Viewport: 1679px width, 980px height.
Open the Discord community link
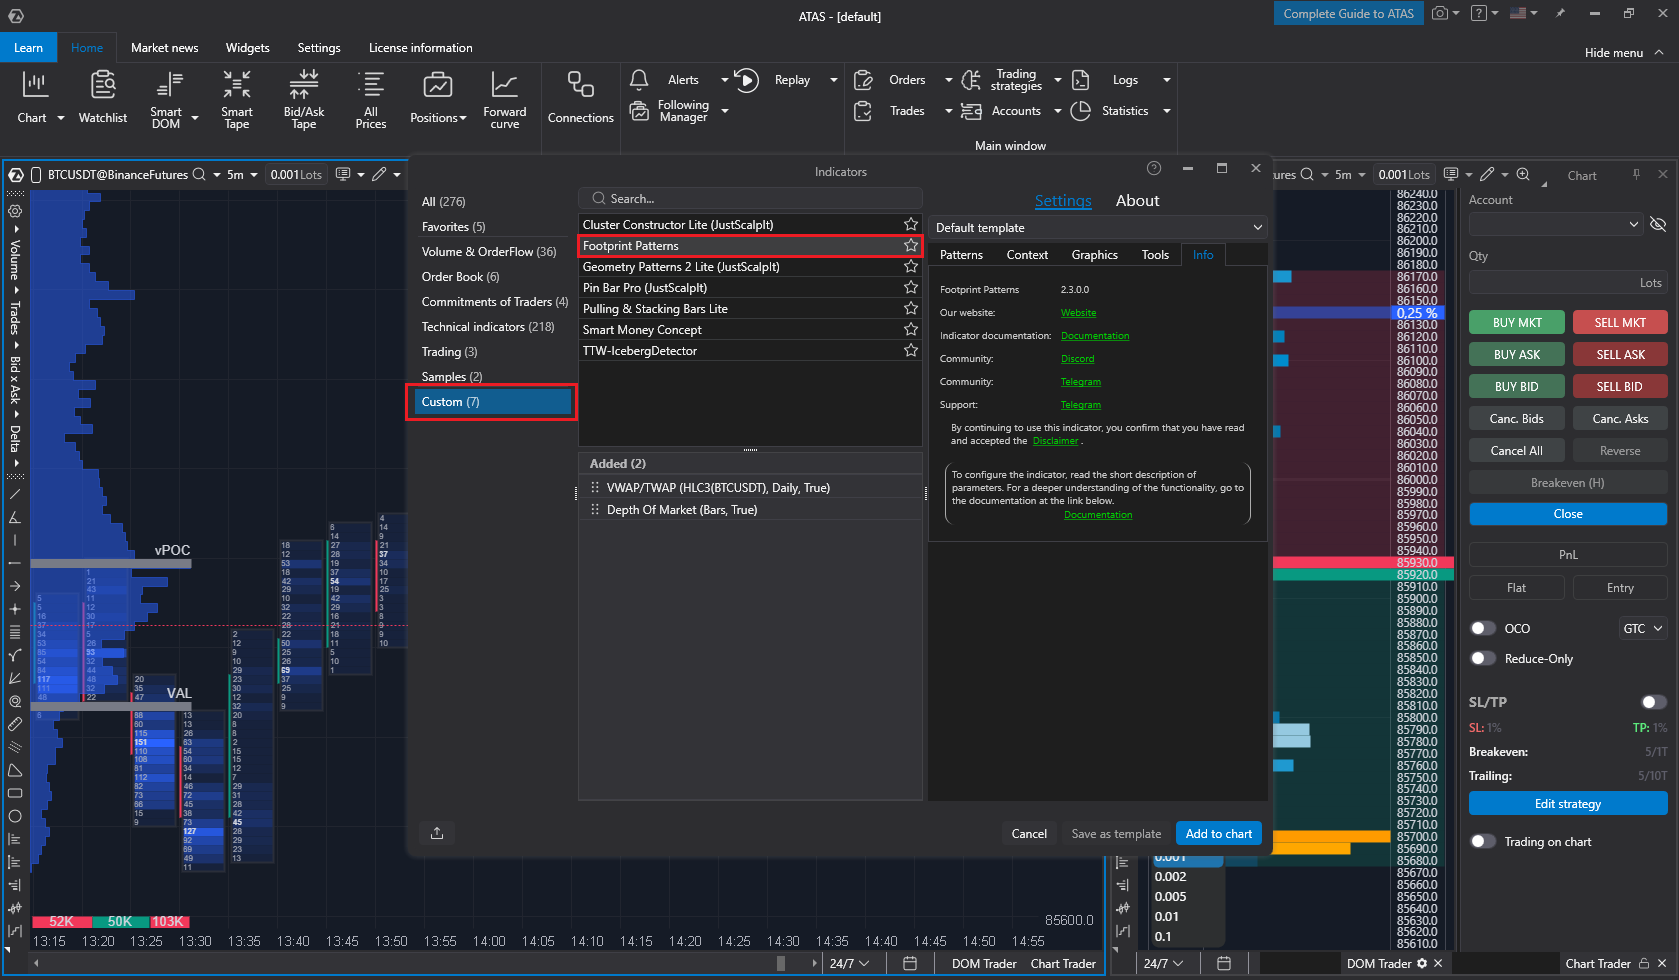click(1077, 359)
